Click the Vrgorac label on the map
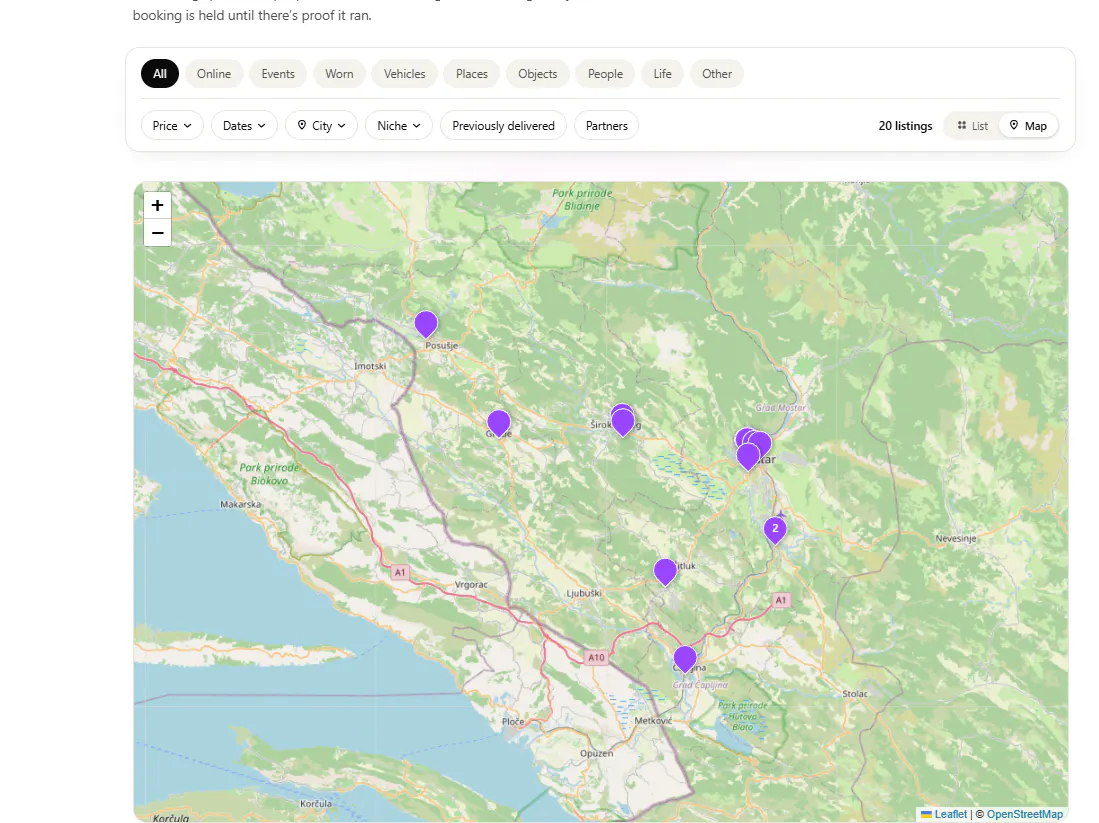1099x823 pixels. click(x=471, y=584)
